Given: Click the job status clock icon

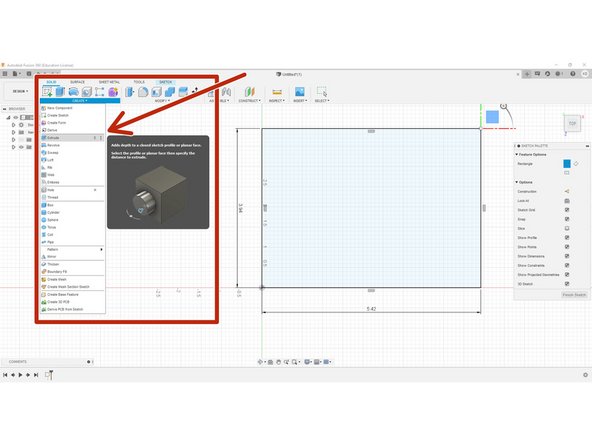Looking at the screenshot, I should (x=547, y=74).
